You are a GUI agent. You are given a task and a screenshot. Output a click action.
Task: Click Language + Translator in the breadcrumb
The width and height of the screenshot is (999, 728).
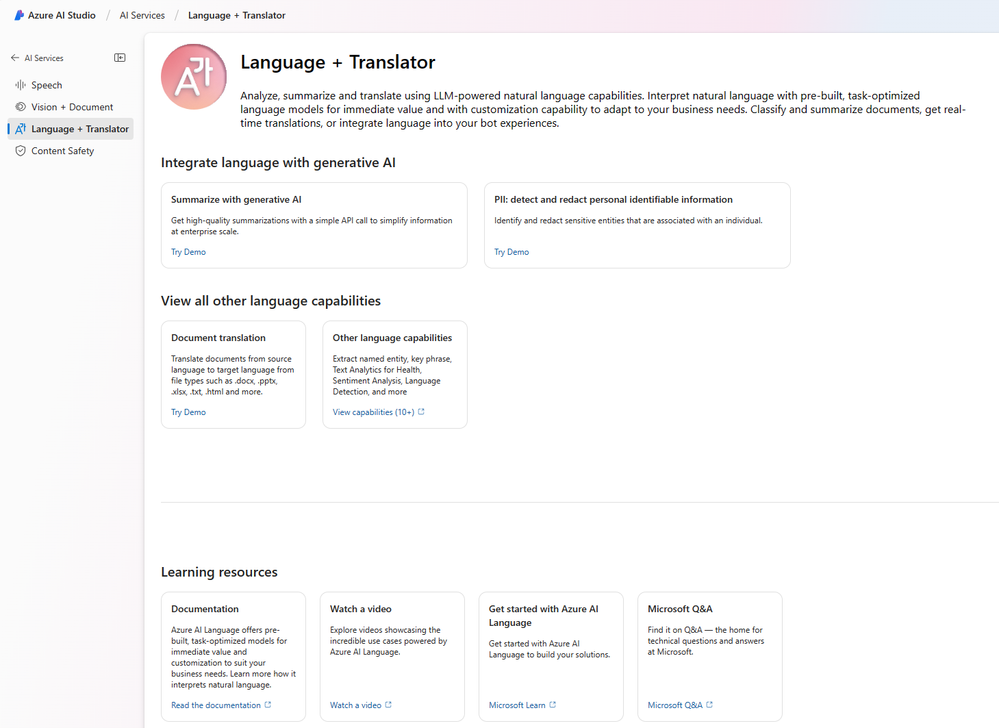pyautogui.click(x=236, y=15)
